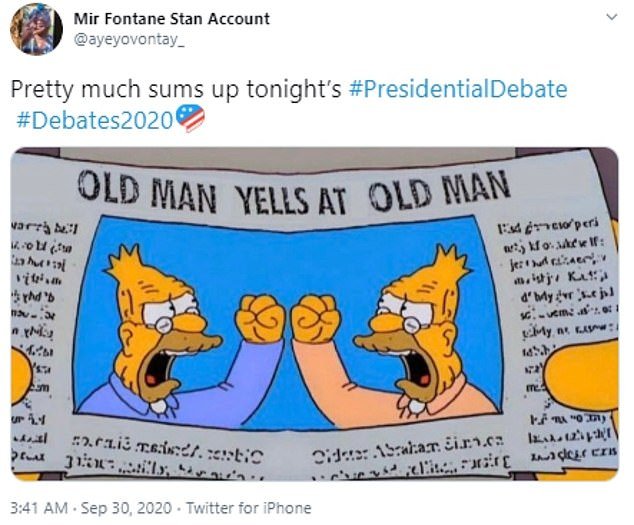The width and height of the screenshot is (634, 525).
Task: Open the Old Man Yells newspaper image
Action: [315, 314]
